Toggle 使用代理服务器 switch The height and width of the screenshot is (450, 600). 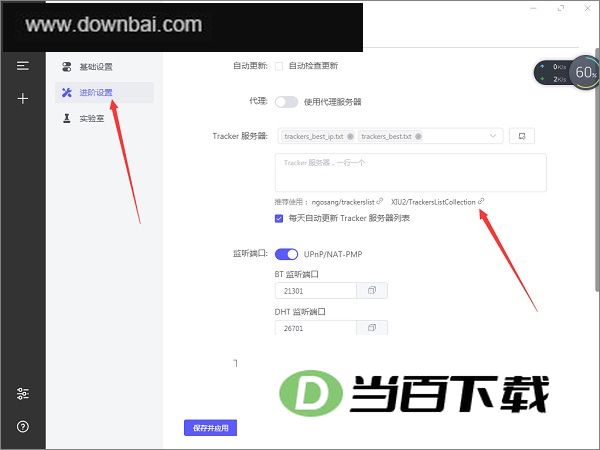point(286,102)
